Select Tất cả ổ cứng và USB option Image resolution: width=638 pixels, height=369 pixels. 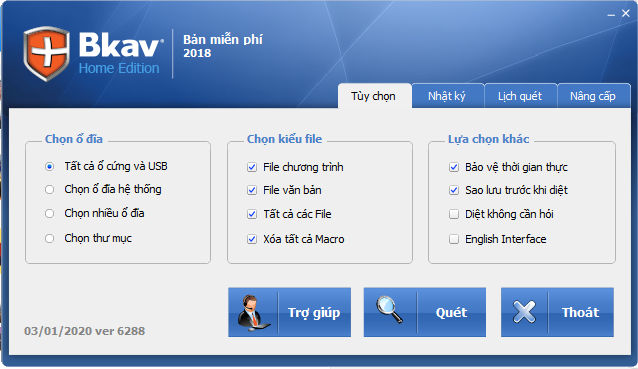[49, 166]
